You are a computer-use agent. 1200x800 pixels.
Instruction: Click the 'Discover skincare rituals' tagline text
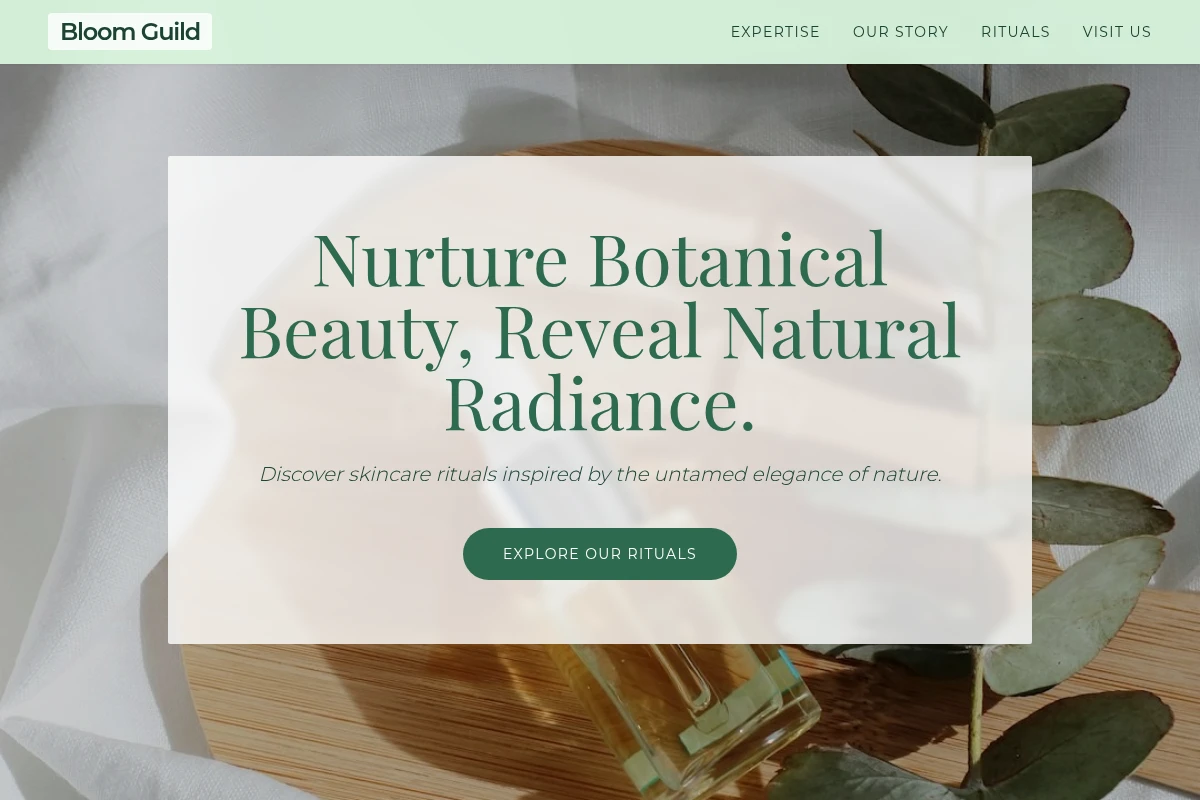click(600, 474)
